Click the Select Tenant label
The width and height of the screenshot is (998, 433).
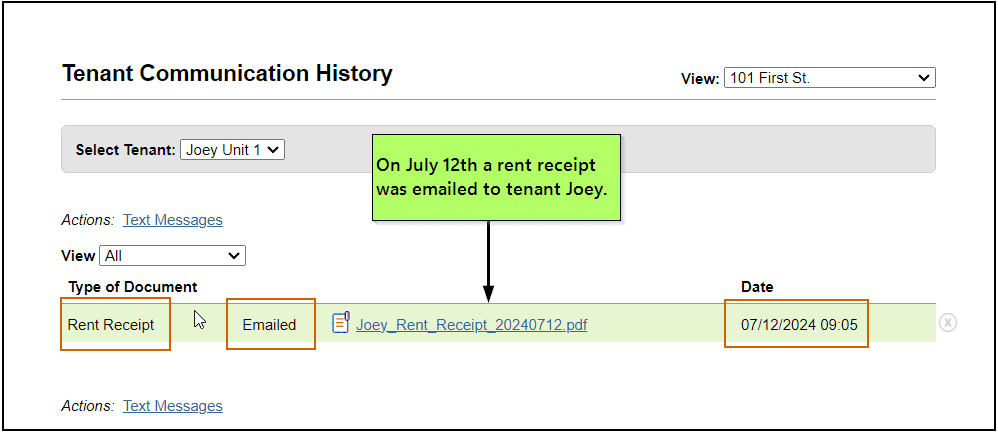[125, 150]
